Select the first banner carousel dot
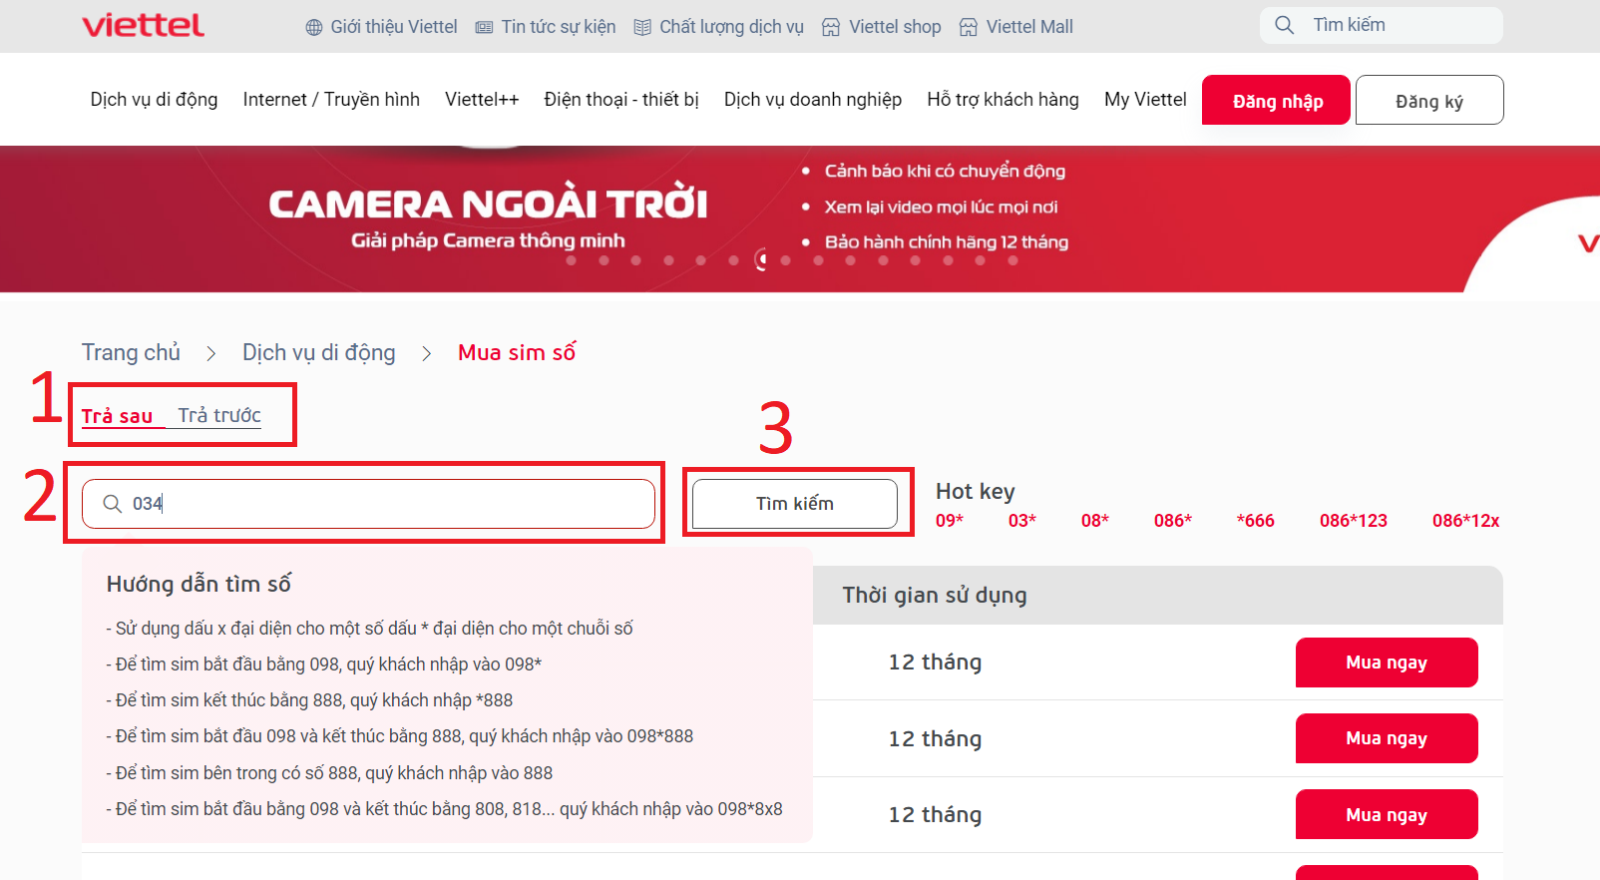 point(571,260)
